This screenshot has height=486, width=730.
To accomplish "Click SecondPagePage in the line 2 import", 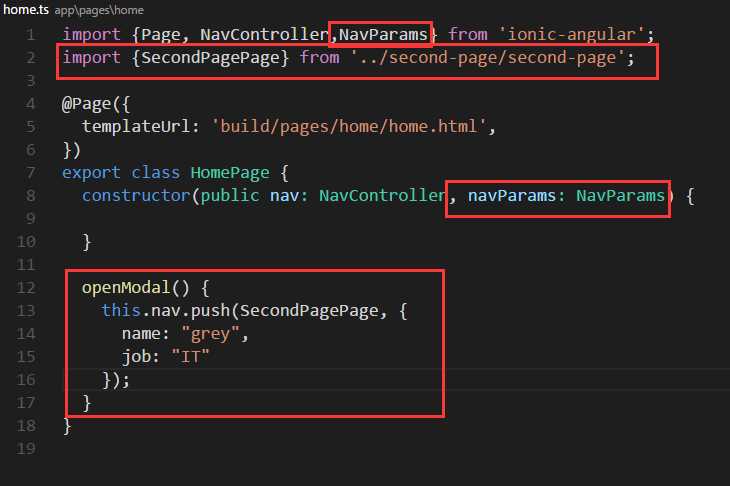I will [210, 57].
